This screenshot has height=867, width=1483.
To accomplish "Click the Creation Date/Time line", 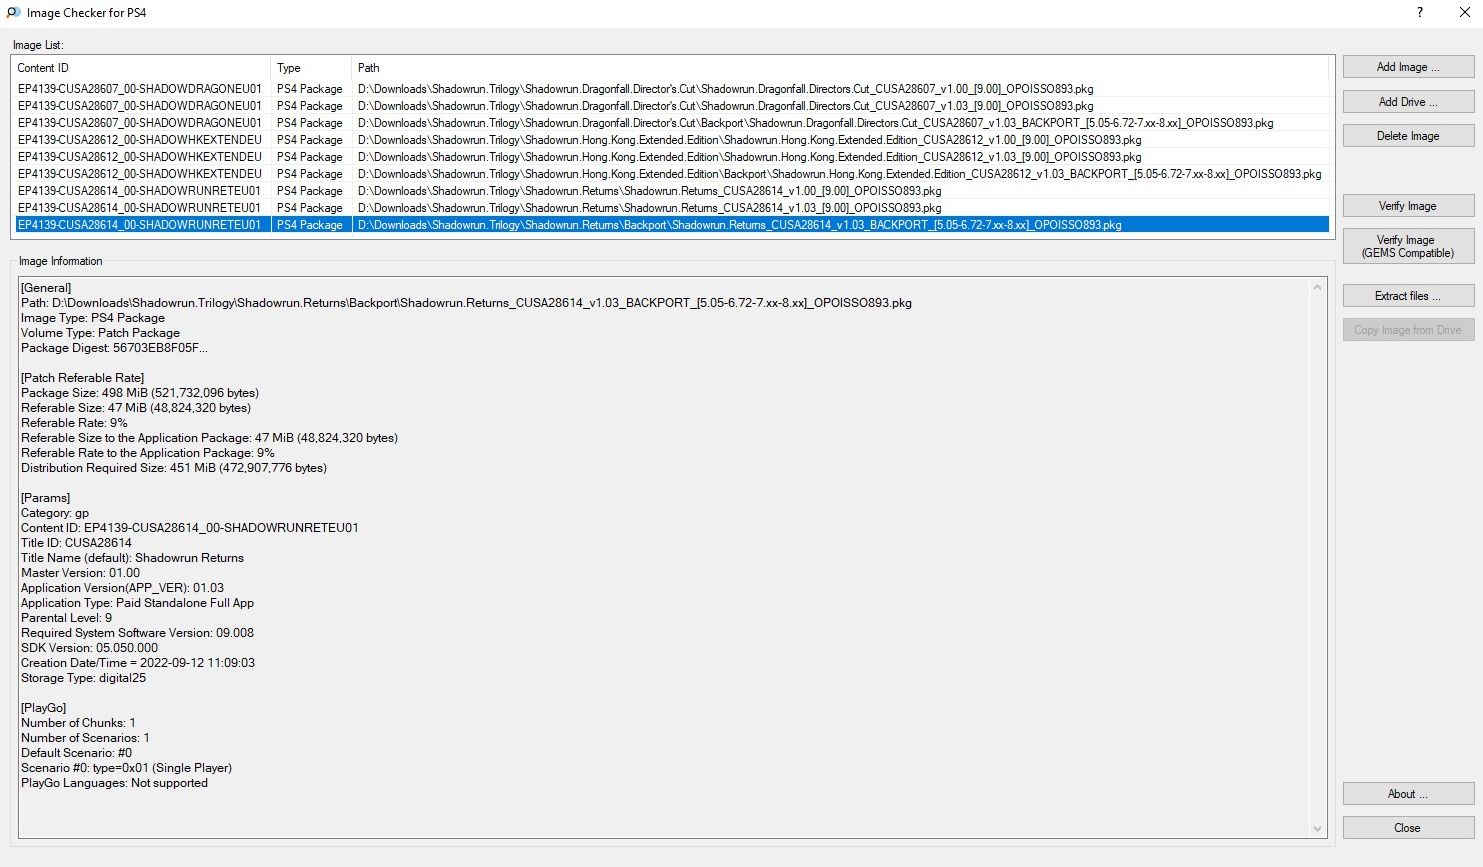I will click(138, 663).
